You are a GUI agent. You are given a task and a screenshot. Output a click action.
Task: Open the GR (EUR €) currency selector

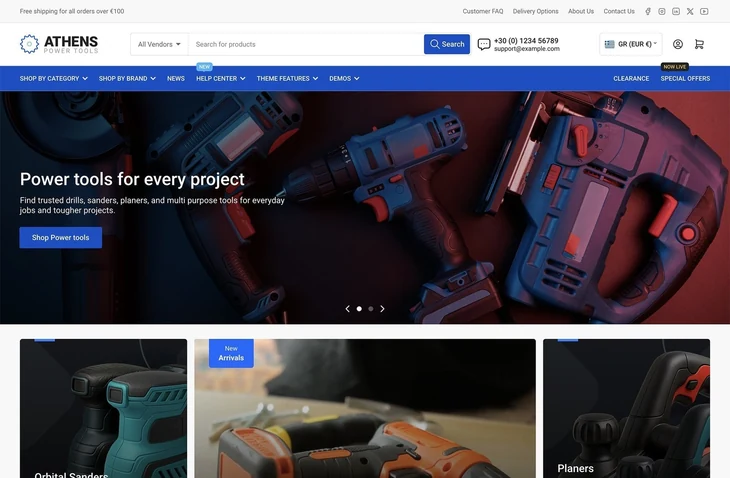[x=631, y=44]
